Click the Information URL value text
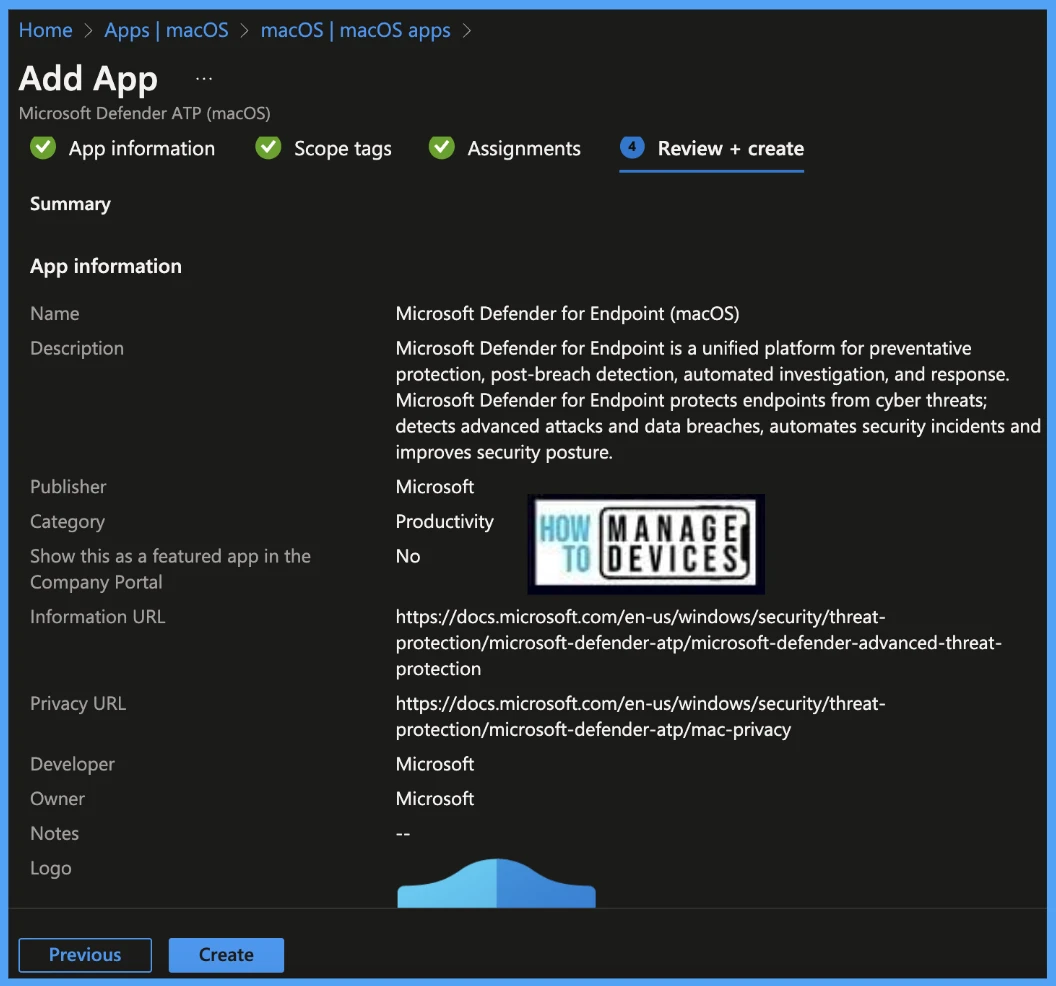1056x986 pixels. pyautogui.click(x=698, y=643)
